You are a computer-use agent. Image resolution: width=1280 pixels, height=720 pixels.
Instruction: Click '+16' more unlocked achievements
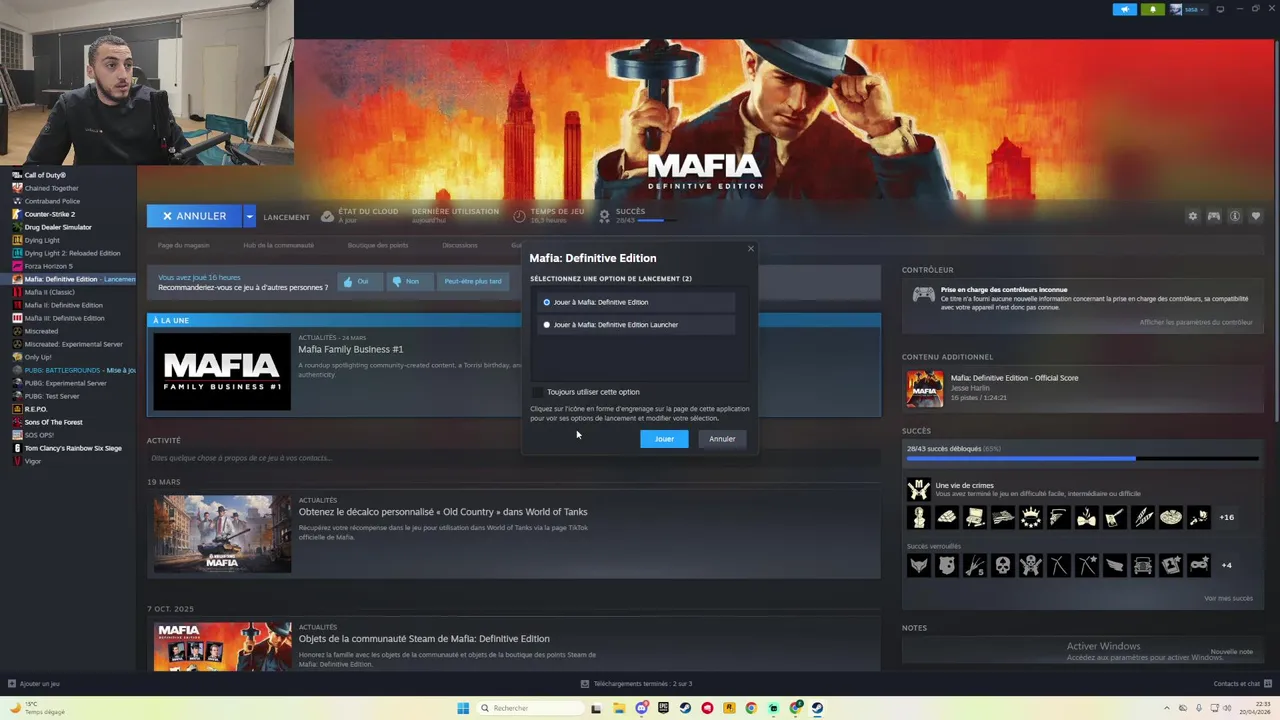(x=1226, y=517)
